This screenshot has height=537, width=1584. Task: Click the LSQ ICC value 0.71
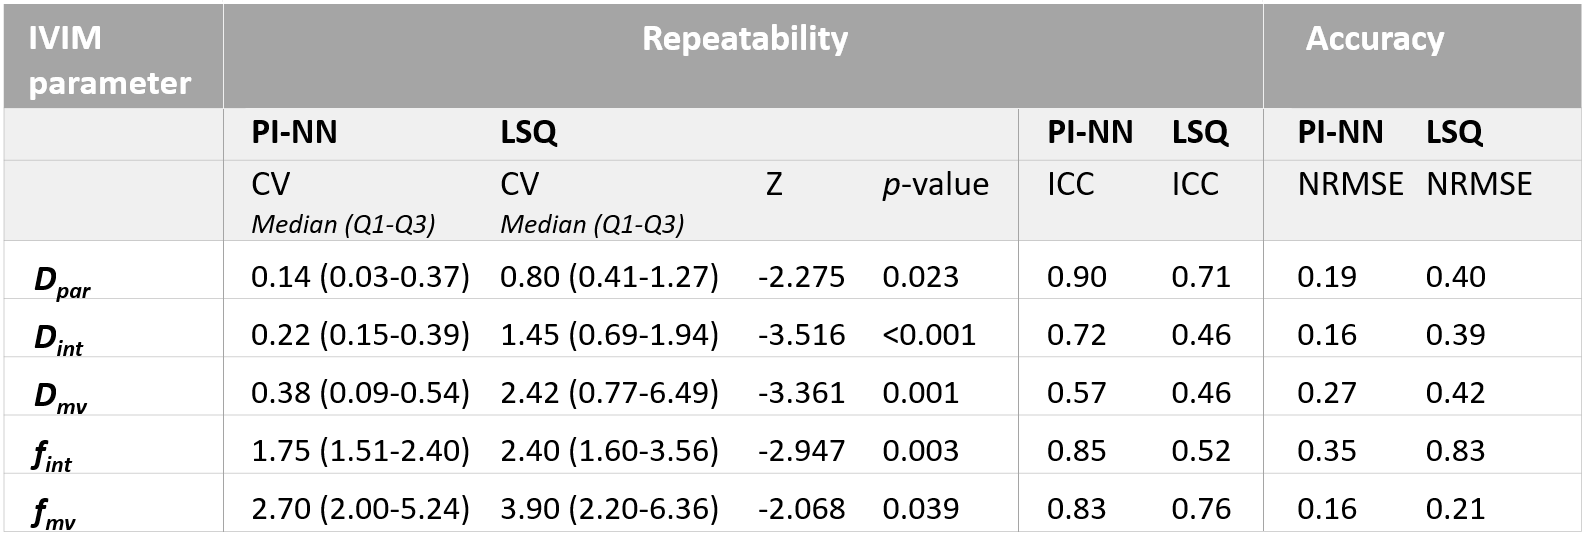[x=1200, y=276]
